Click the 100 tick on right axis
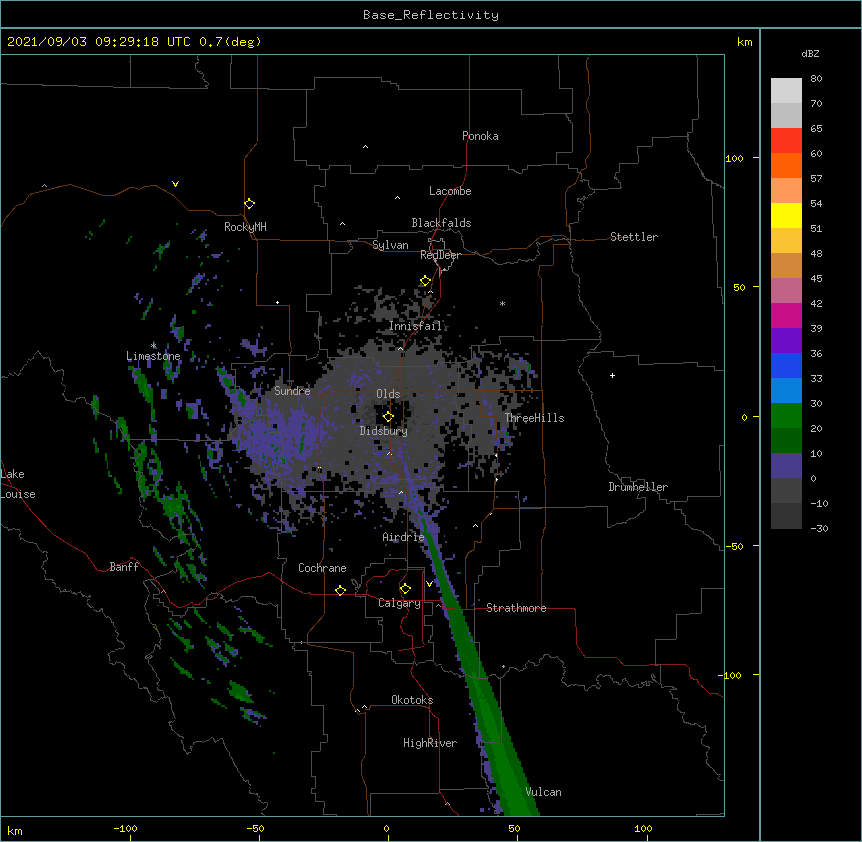The height and width of the screenshot is (842, 862). [x=734, y=158]
